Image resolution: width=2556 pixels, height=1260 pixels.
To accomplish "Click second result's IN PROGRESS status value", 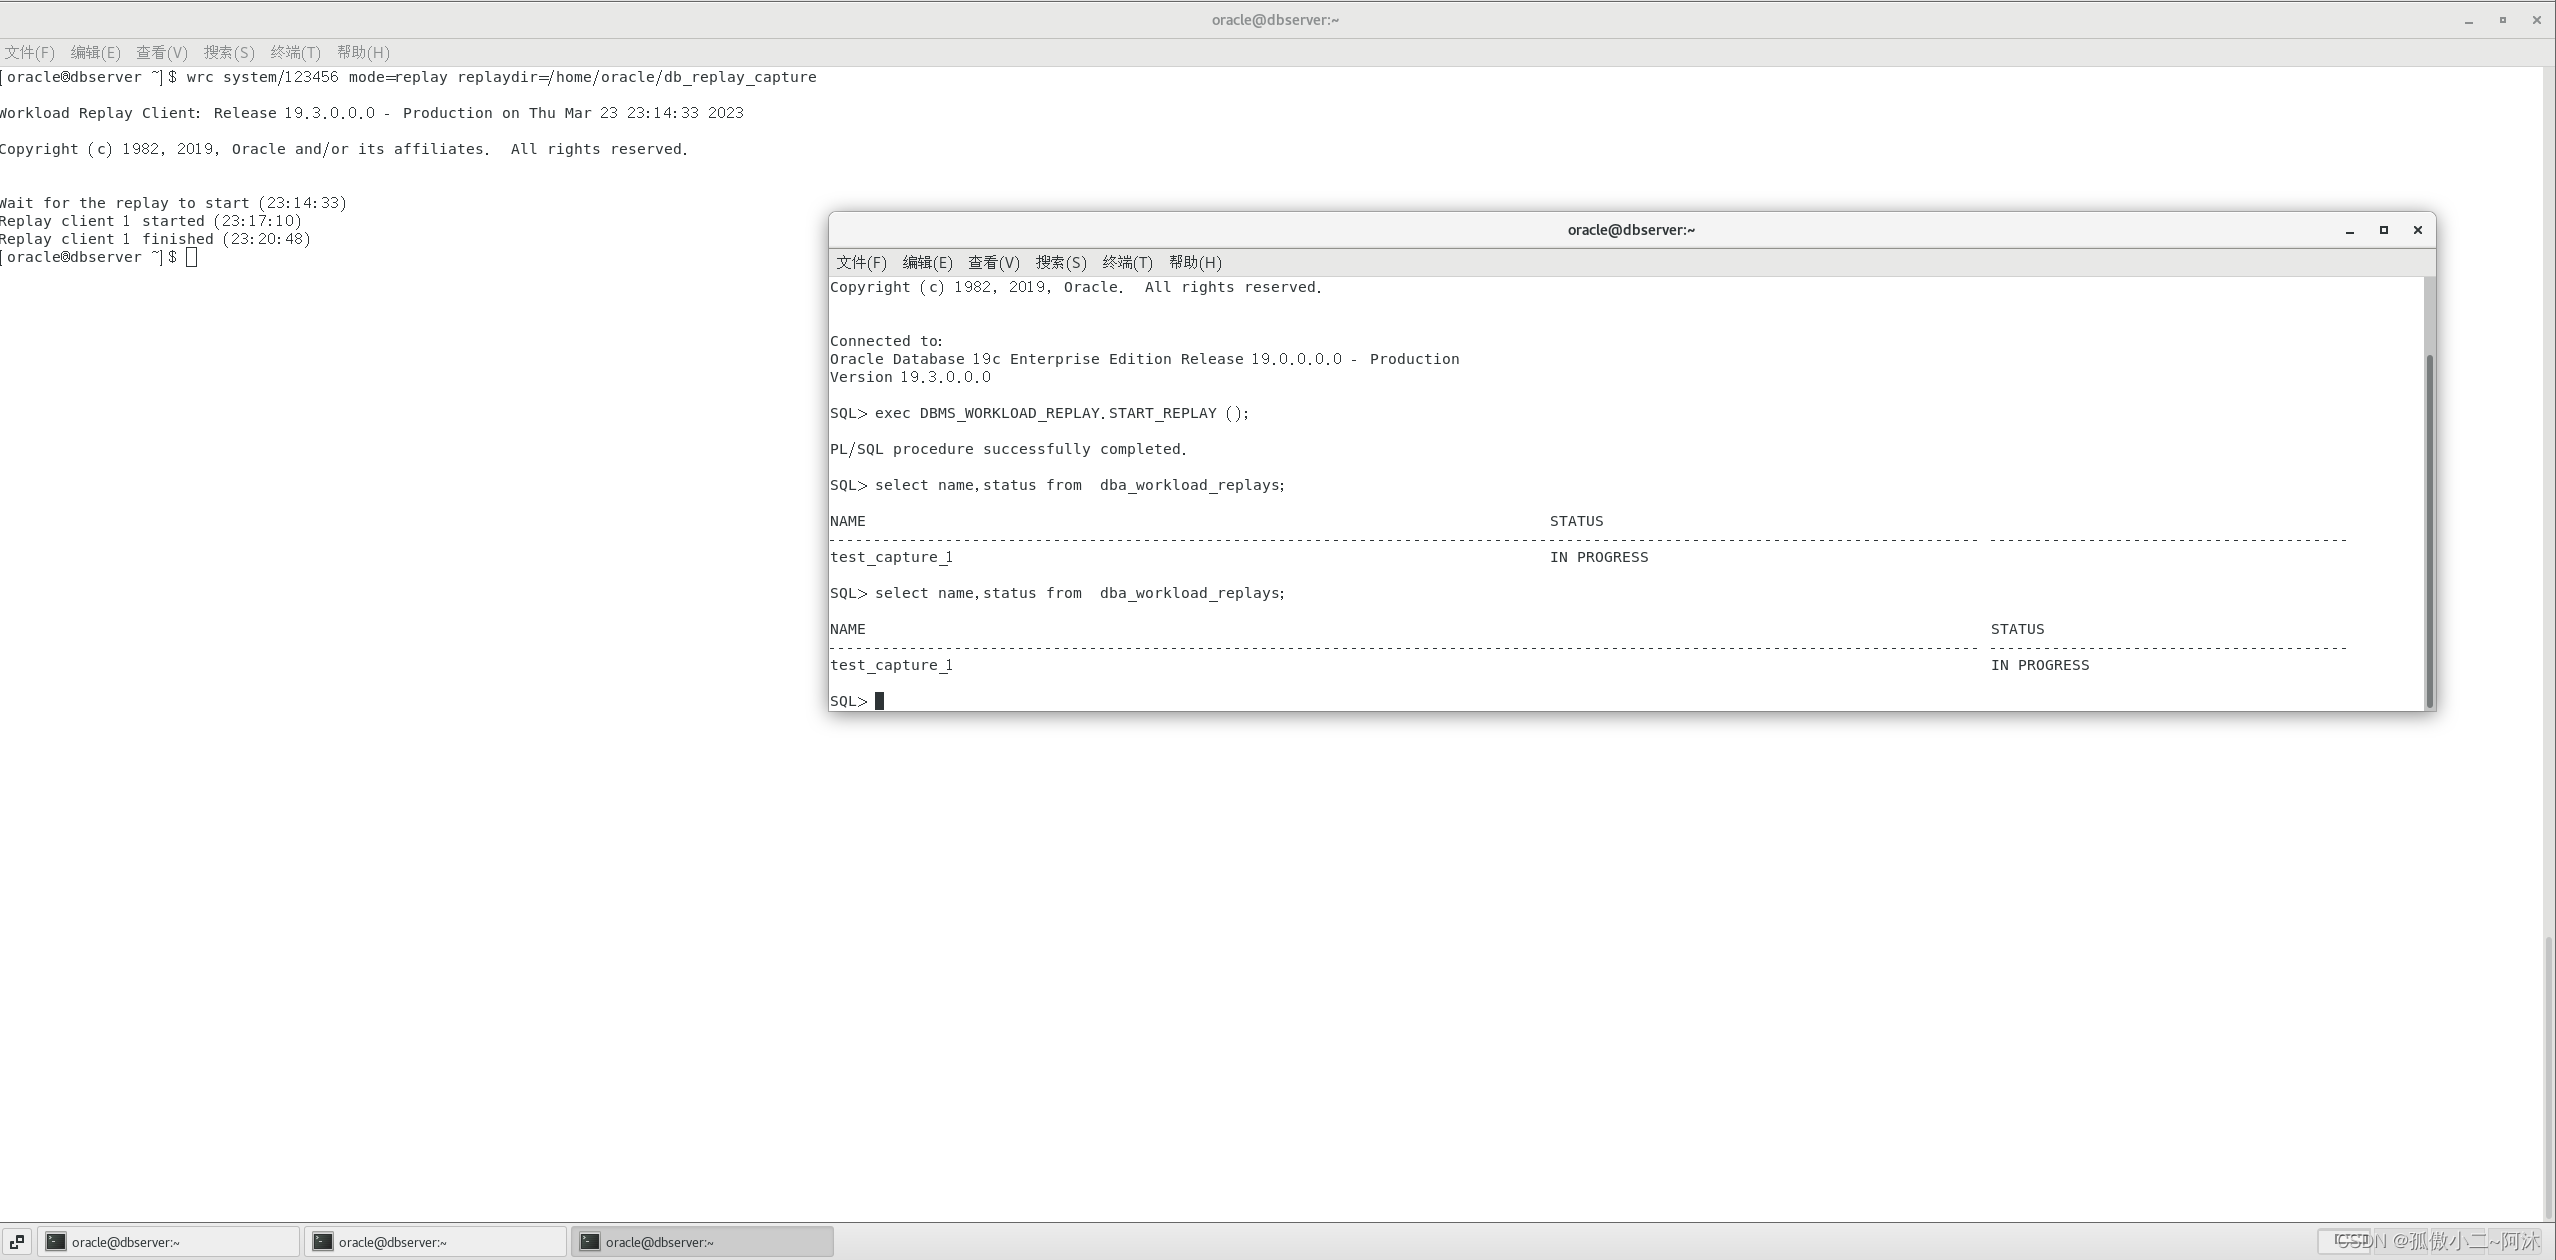I will [x=2040, y=665].
